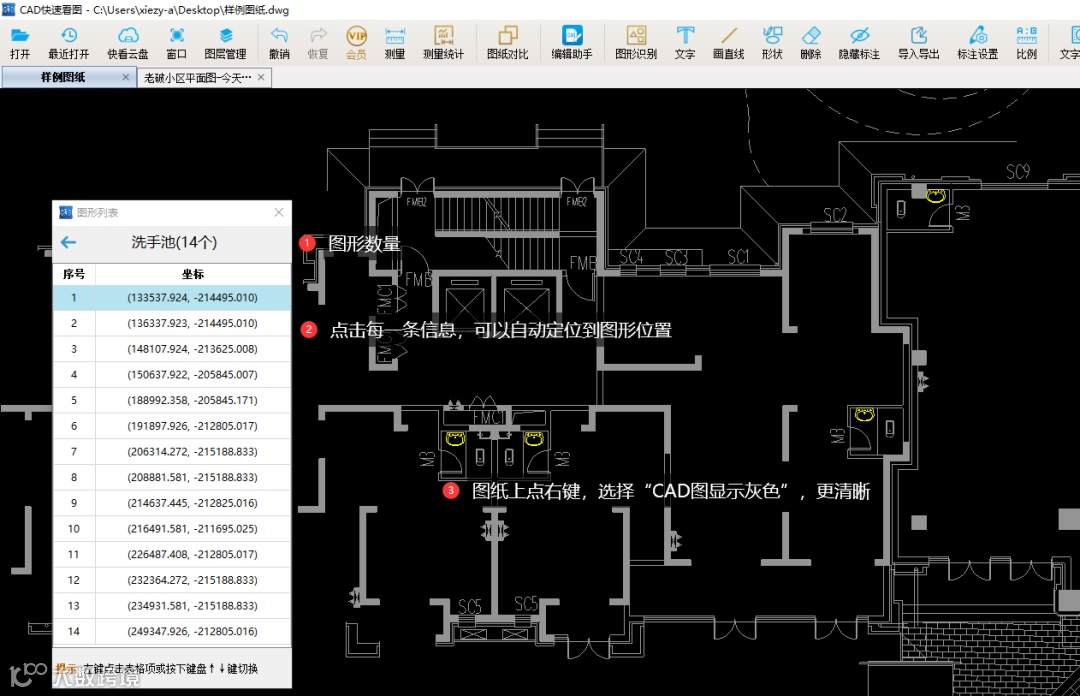Select row 7 coordinate (206314.272, -215188.833)
Image resolution: width=1080 pixels, height=696 pixels.
point(192,451)
